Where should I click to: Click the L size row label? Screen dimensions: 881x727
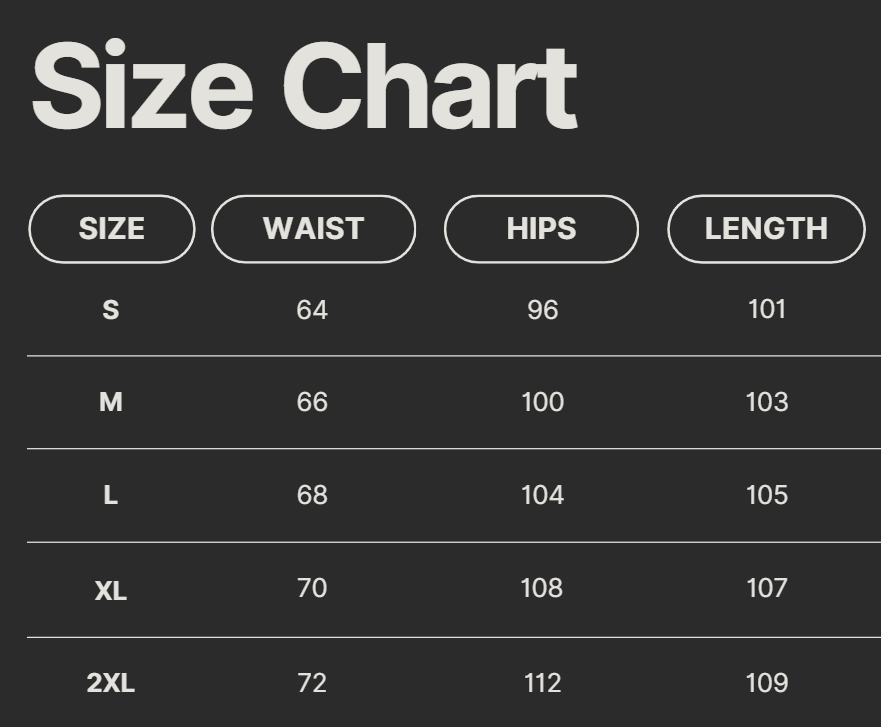pos(111,495)
